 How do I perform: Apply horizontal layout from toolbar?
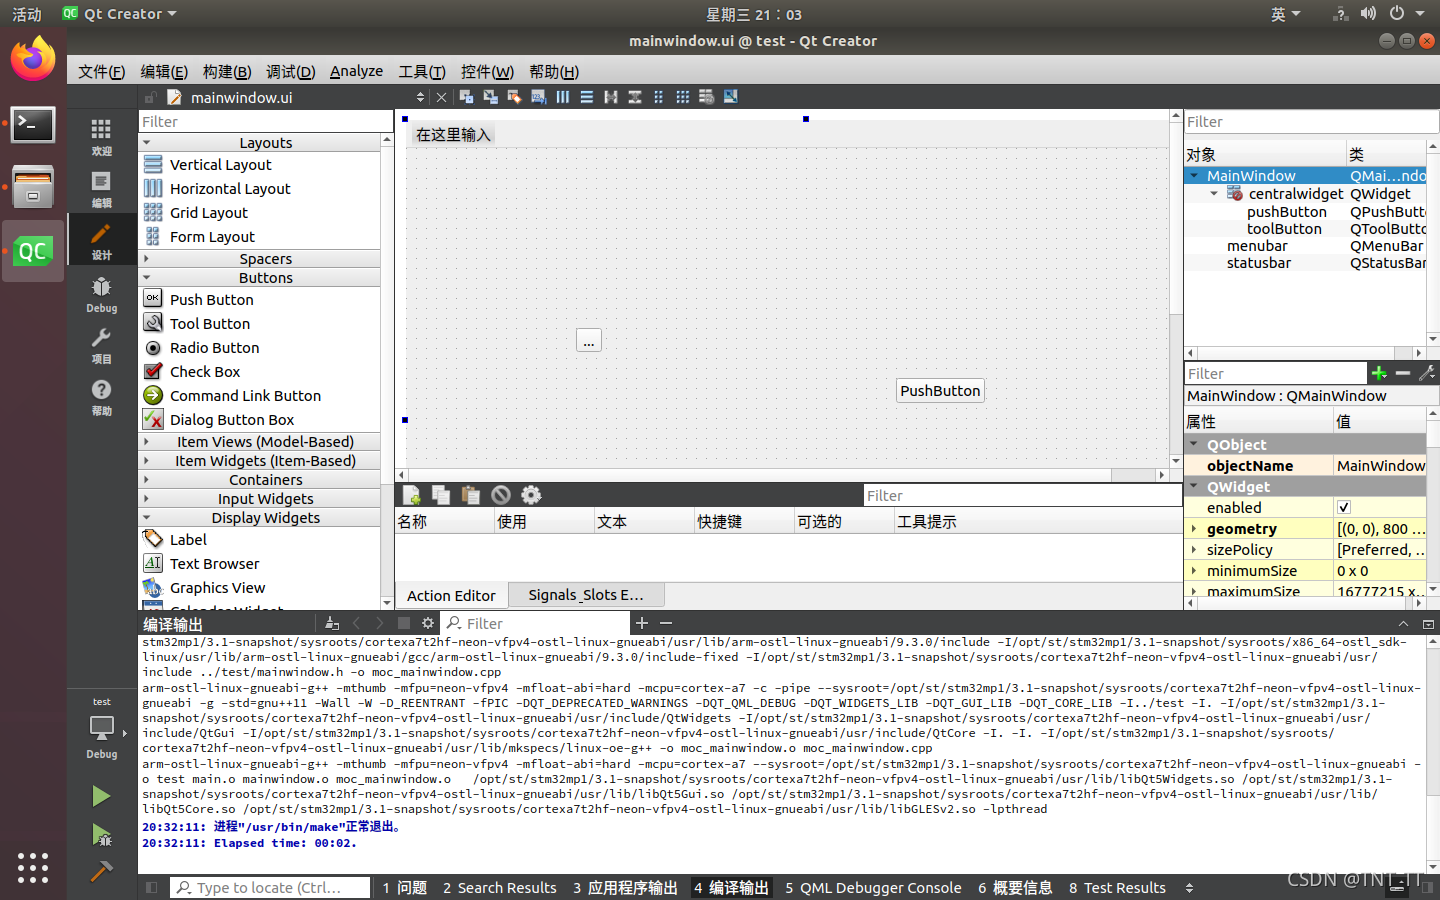[x=562, y=97]
